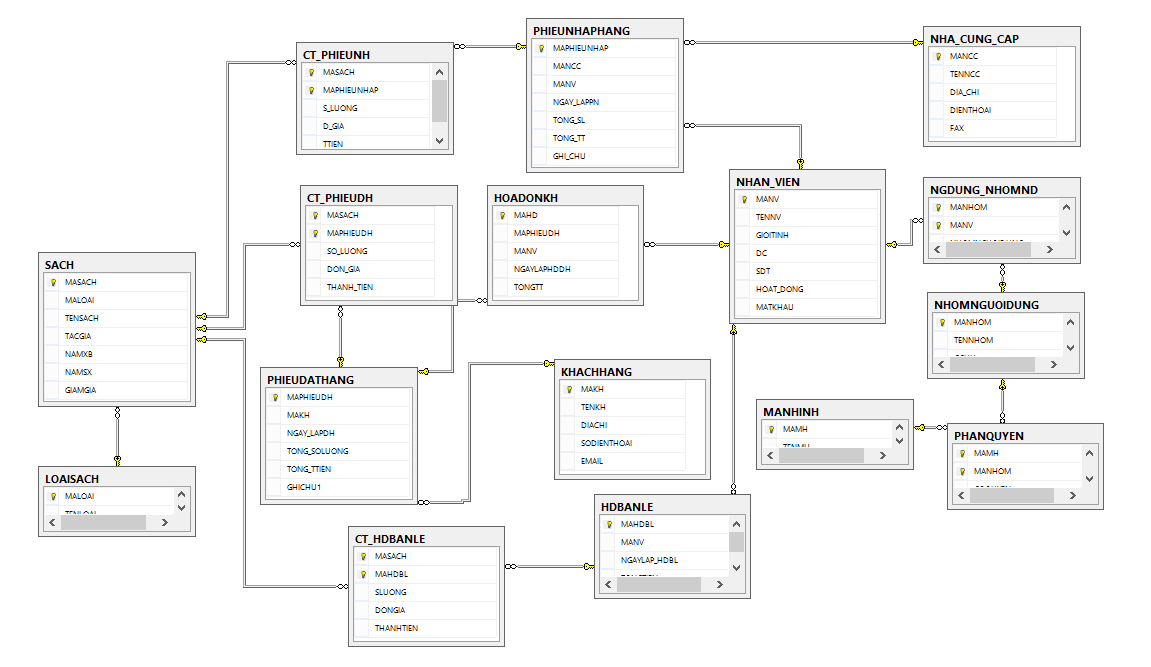Select key icon for MASACH in CT_HDBANLE
Viewport: 1151px width, 667px height.
(x=363, y=557)
